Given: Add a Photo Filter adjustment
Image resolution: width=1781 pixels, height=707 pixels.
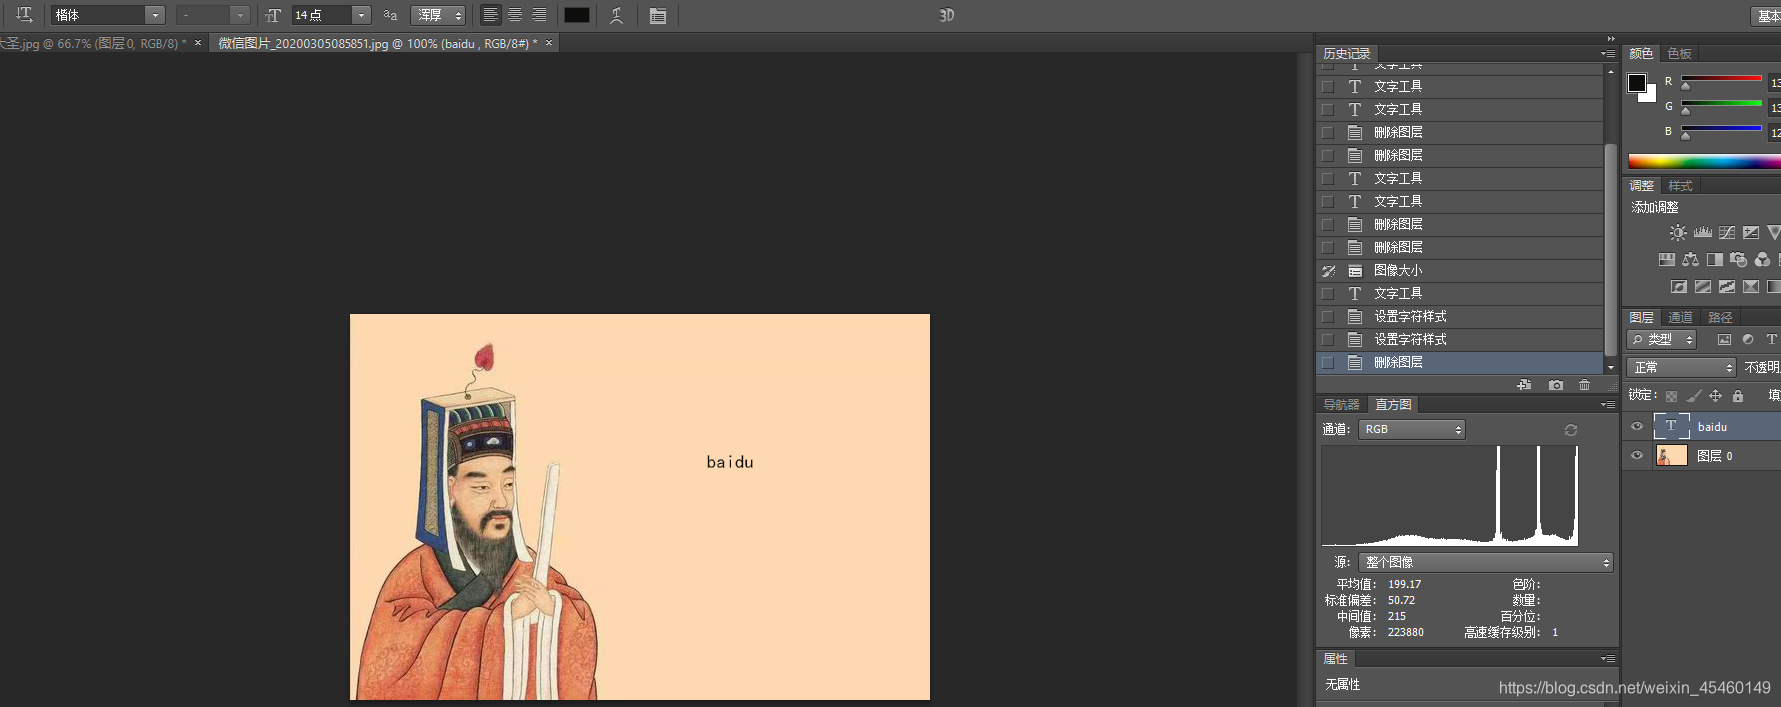Looking at the screenshot, I should (x=1739, y=259).
